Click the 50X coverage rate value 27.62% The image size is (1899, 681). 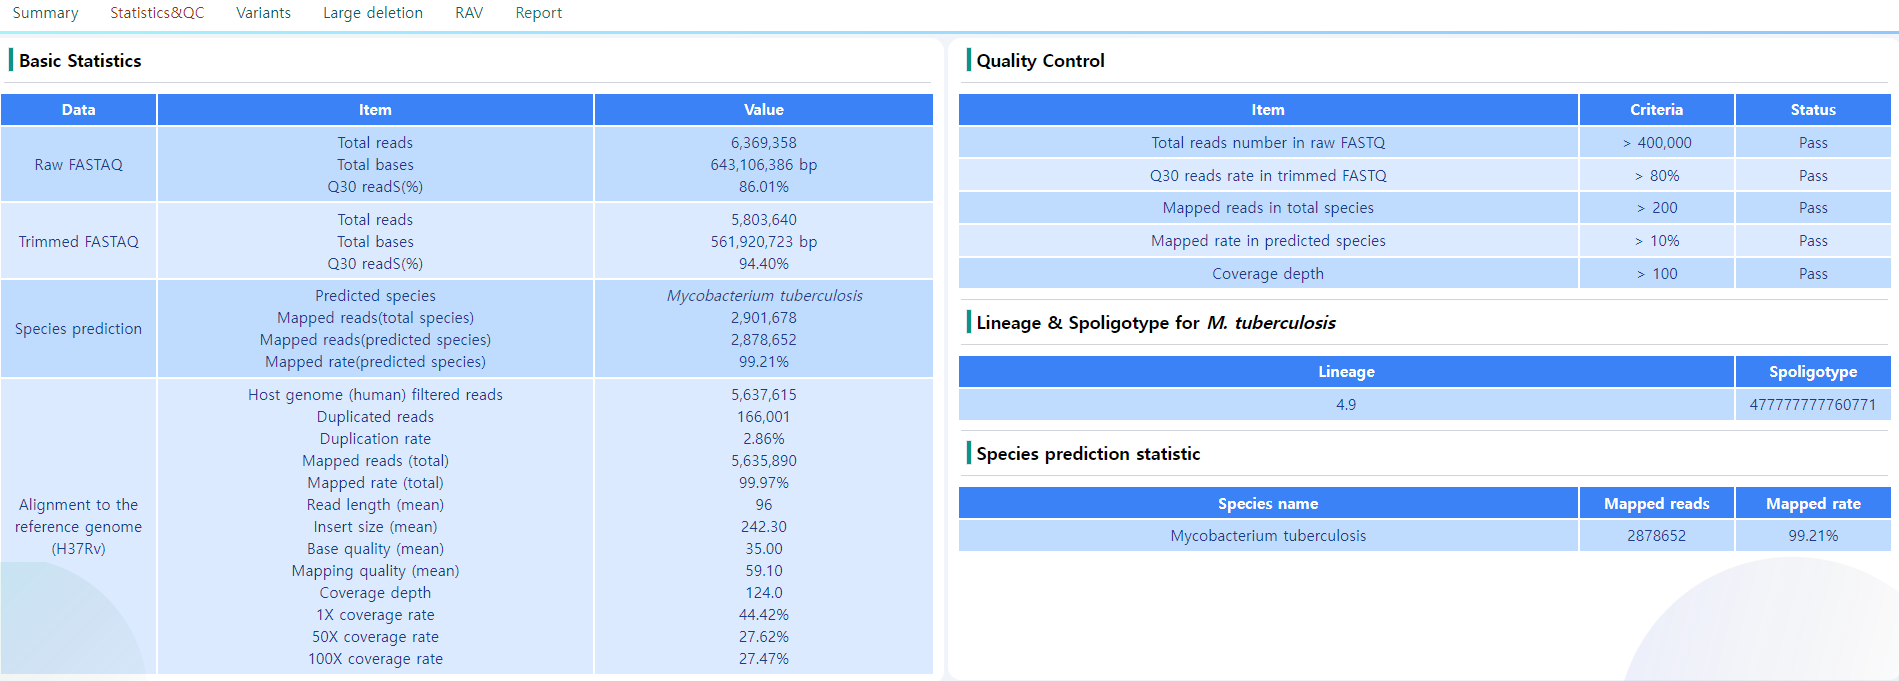[764, 637]
